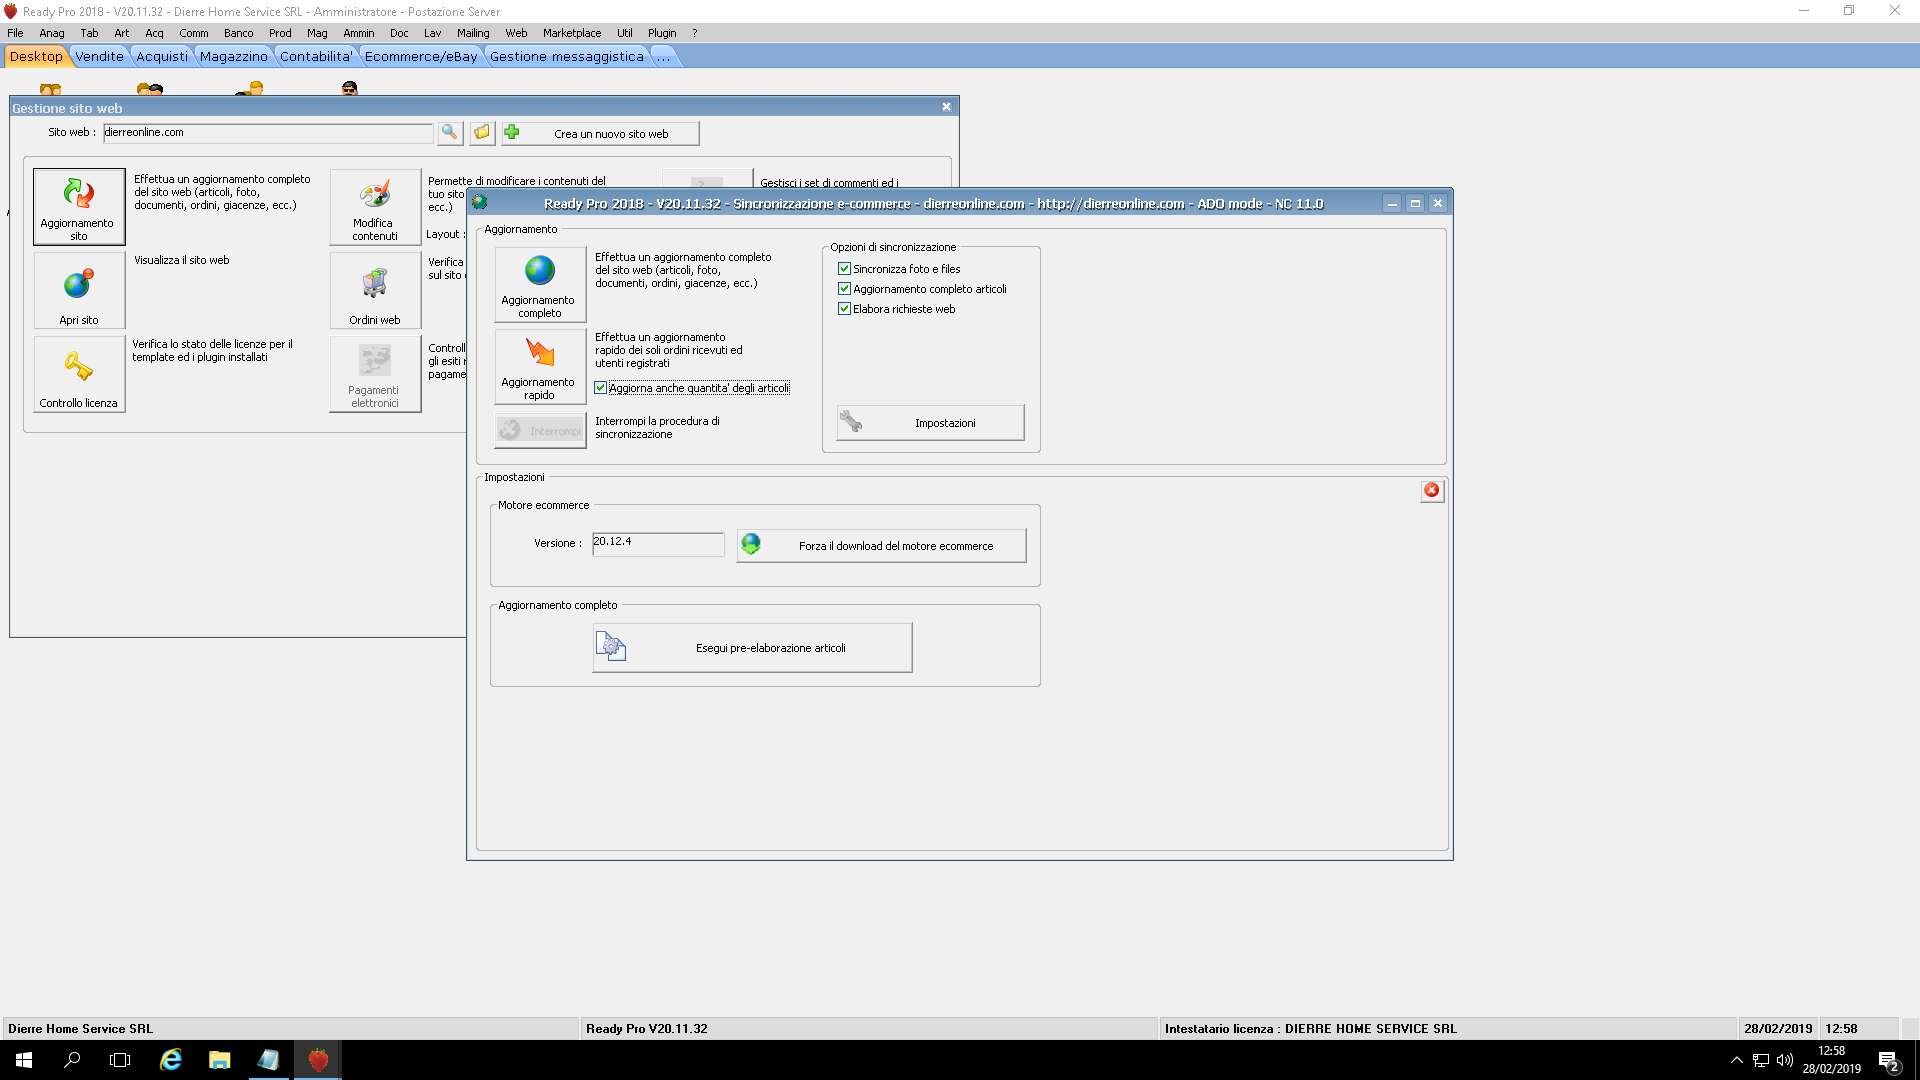1920x1080 pixels.
Task: Click Controllo licenza key icon
Action: point(79,374)
